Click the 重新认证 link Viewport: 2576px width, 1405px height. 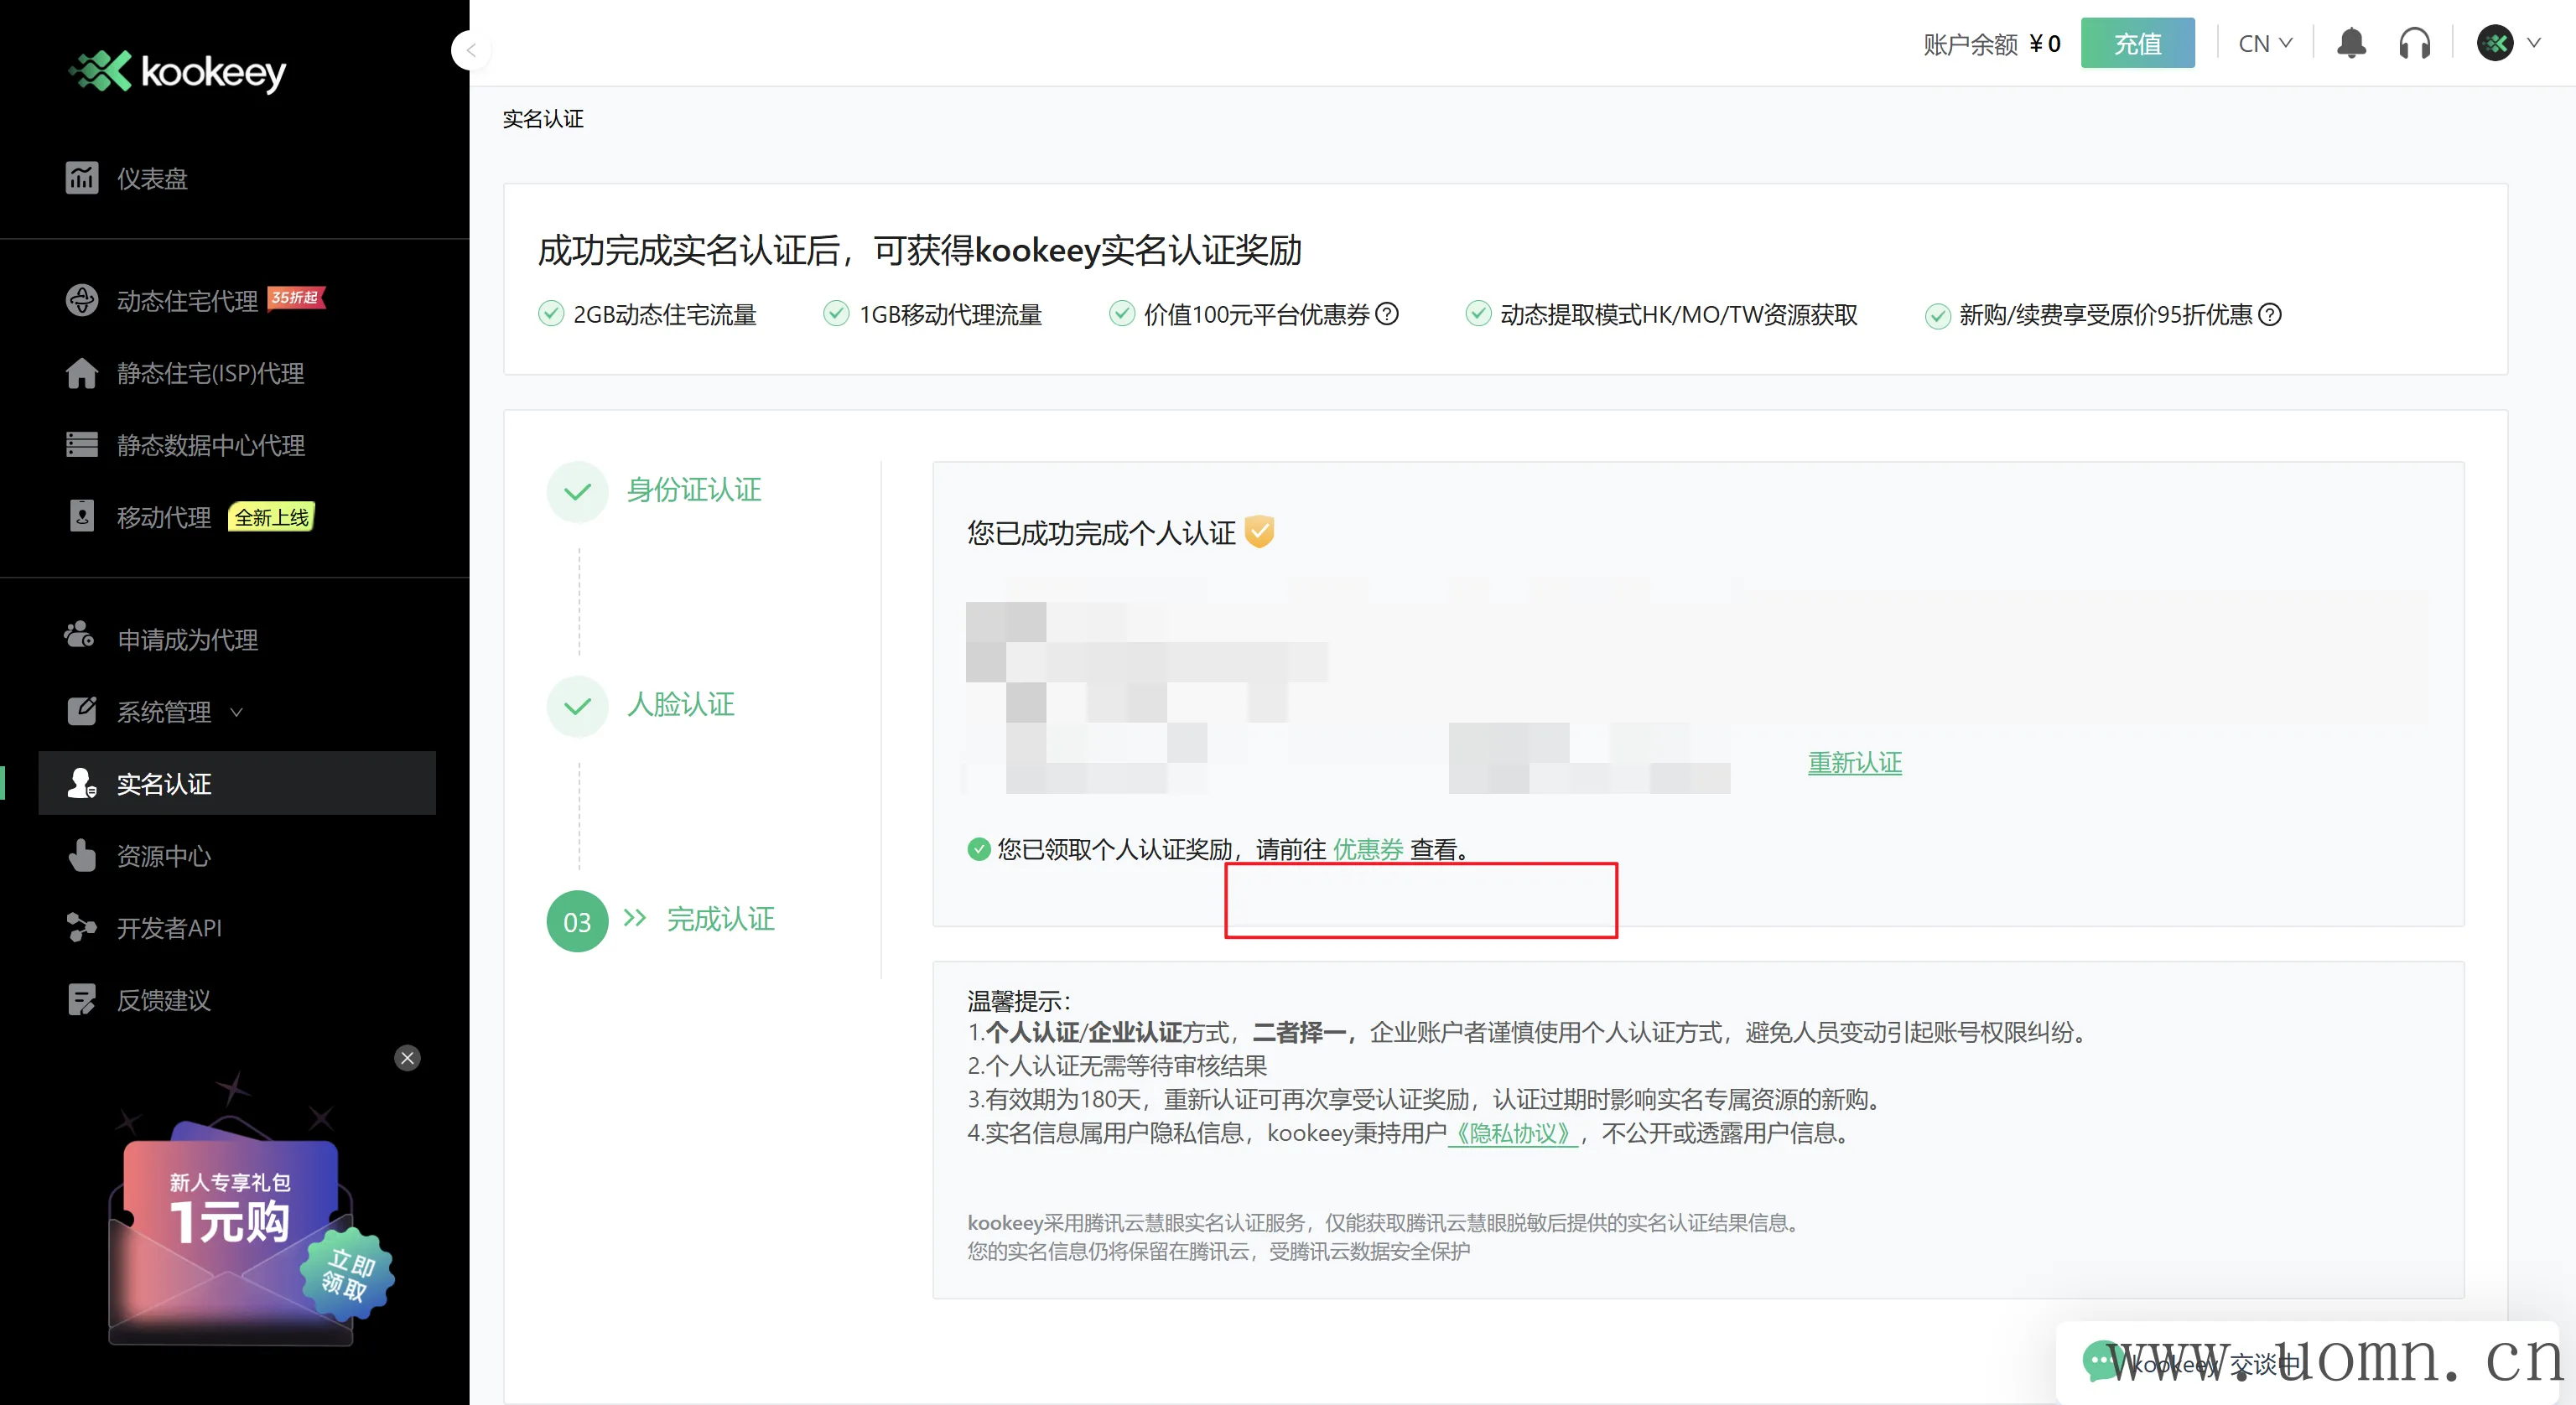point(1854,763)
